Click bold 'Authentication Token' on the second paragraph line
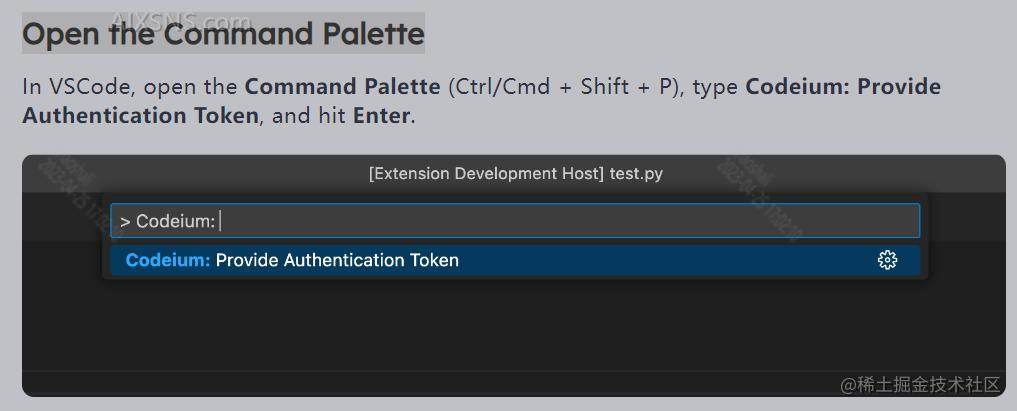Image resolution: width=1017 pixels, height=411 pixels. point(140,115)
